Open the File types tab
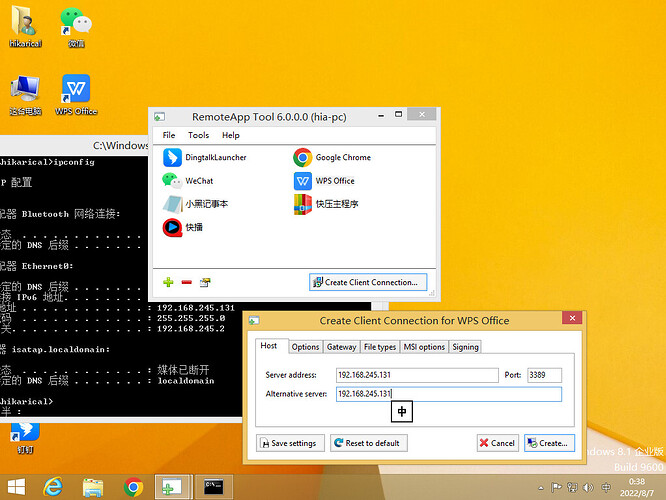The height and width of the screenshot is (500, 666). click(380, 347)
